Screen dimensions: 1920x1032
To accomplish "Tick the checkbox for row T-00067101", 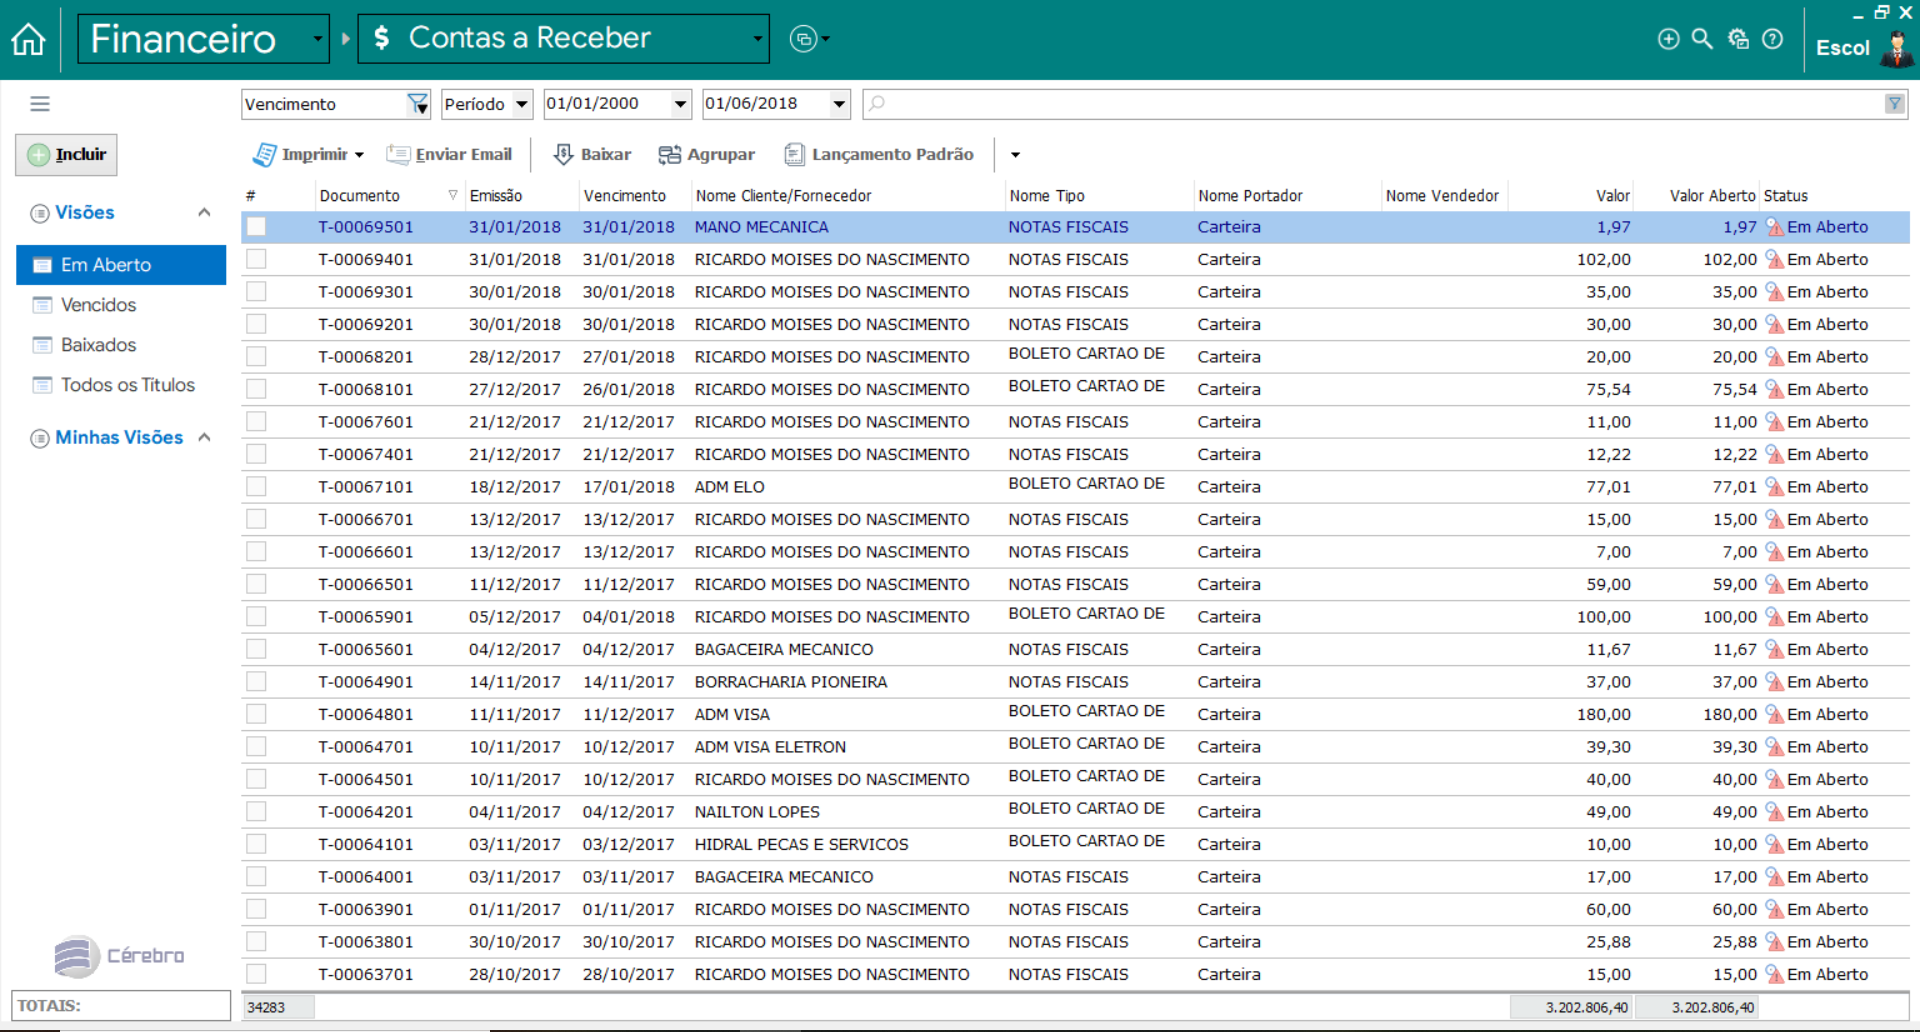I will point(257,487).
